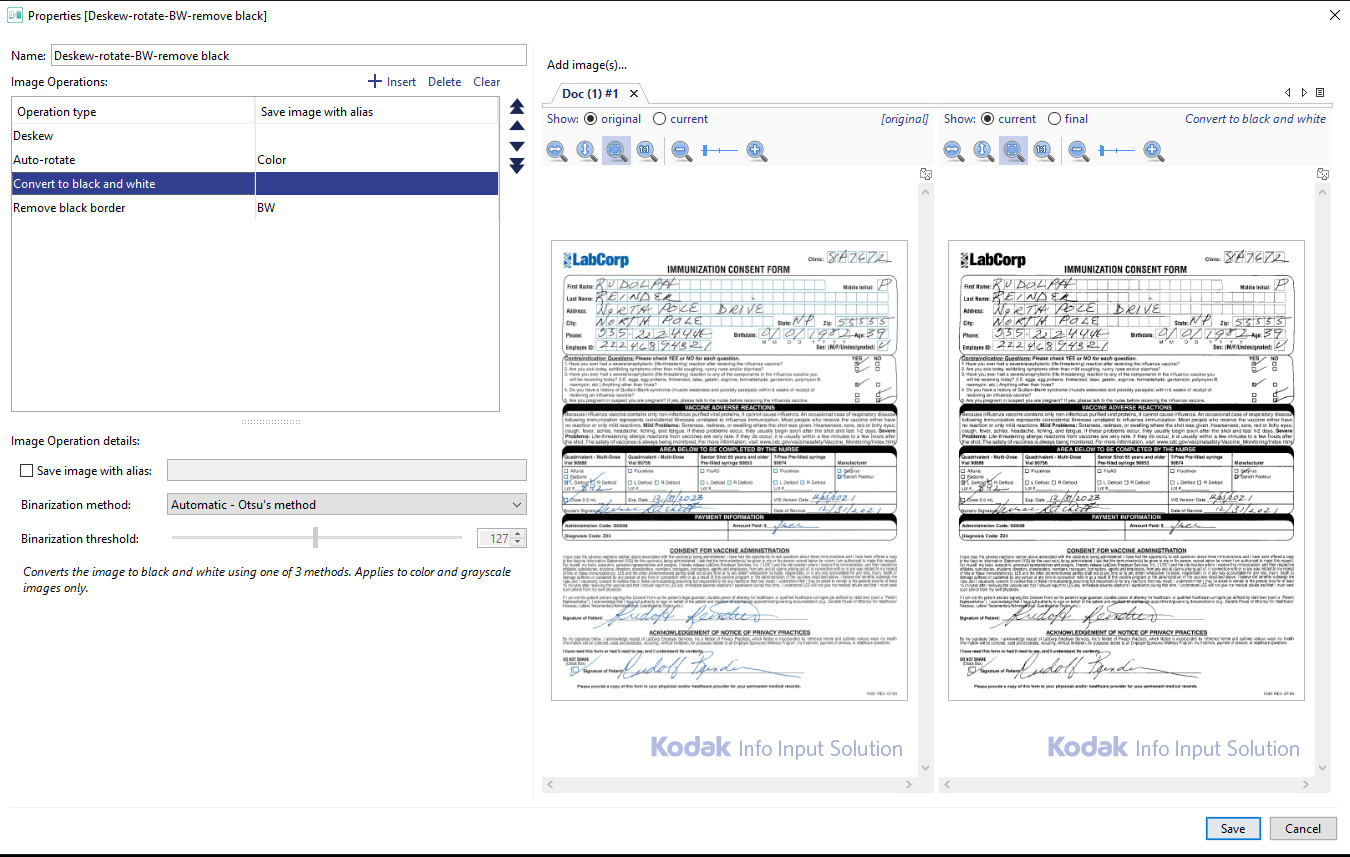Click the fit-to-page icon on right preview
This screenshot has width=1350, height=857.
pos(1013,150)
